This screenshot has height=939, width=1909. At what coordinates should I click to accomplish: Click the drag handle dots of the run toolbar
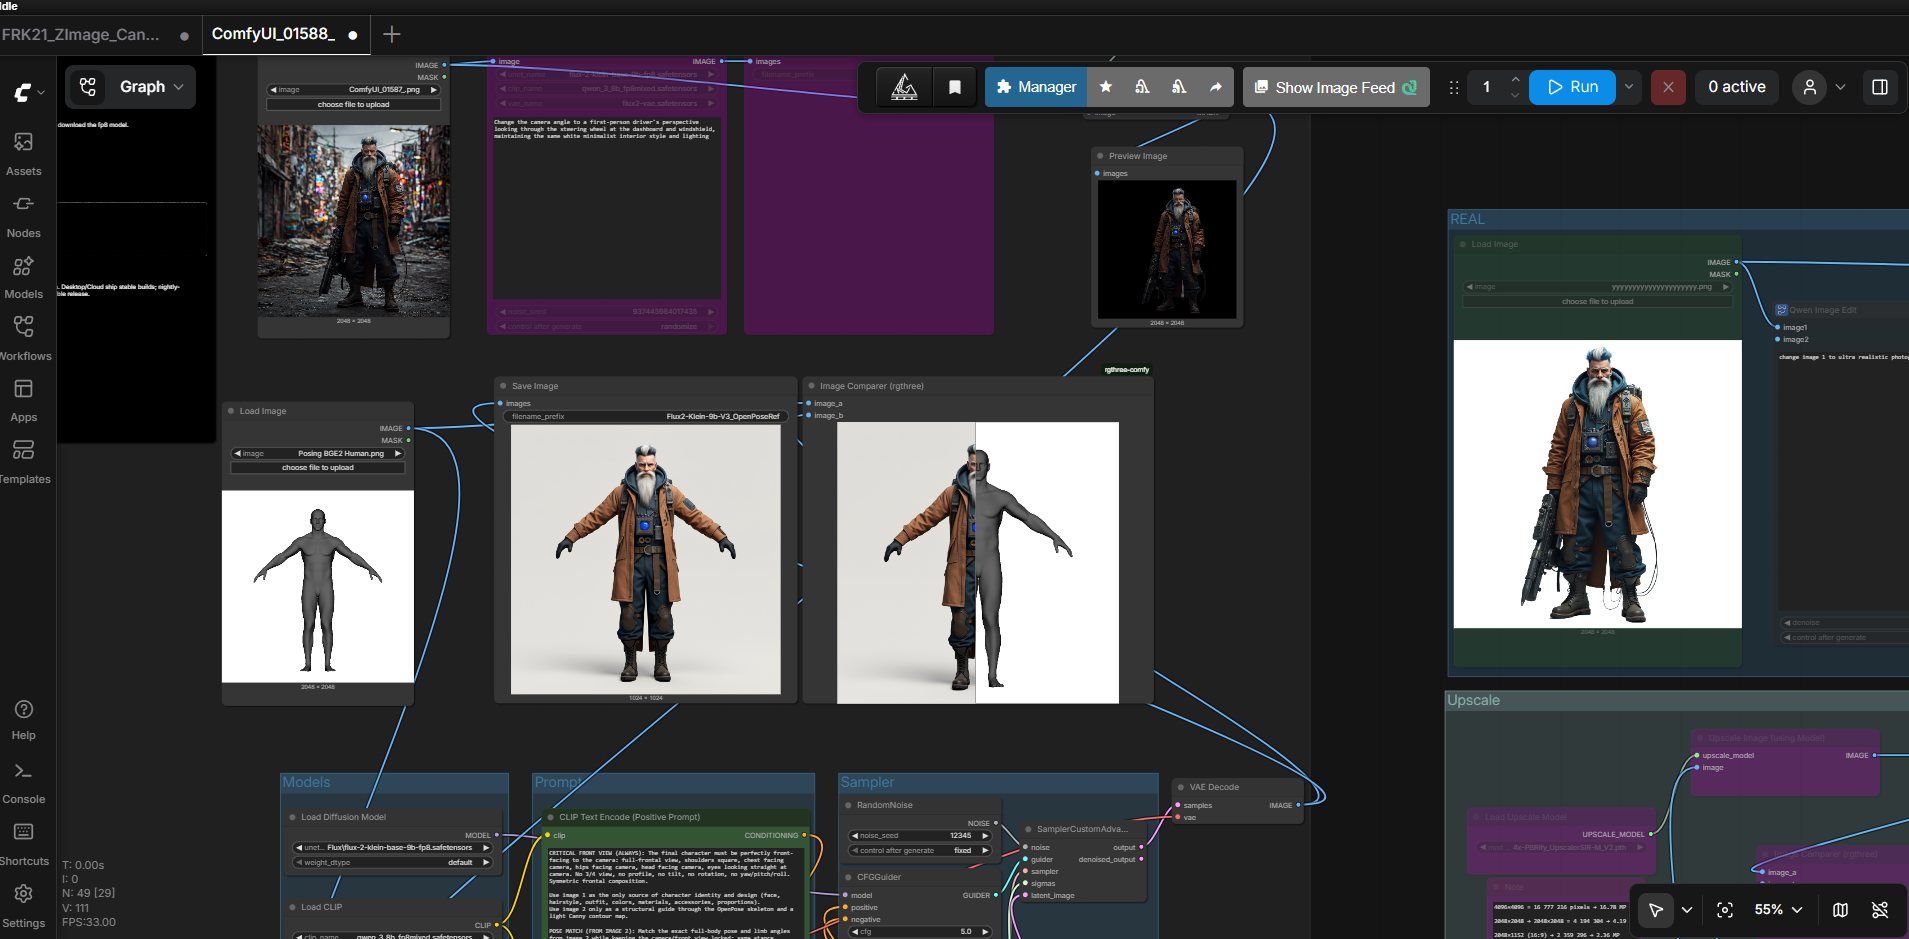[x=1454, y=87]
